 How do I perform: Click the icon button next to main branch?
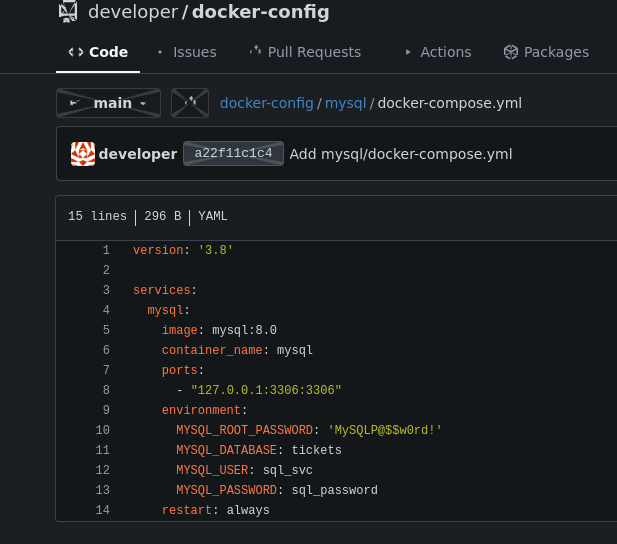(189, 103)
